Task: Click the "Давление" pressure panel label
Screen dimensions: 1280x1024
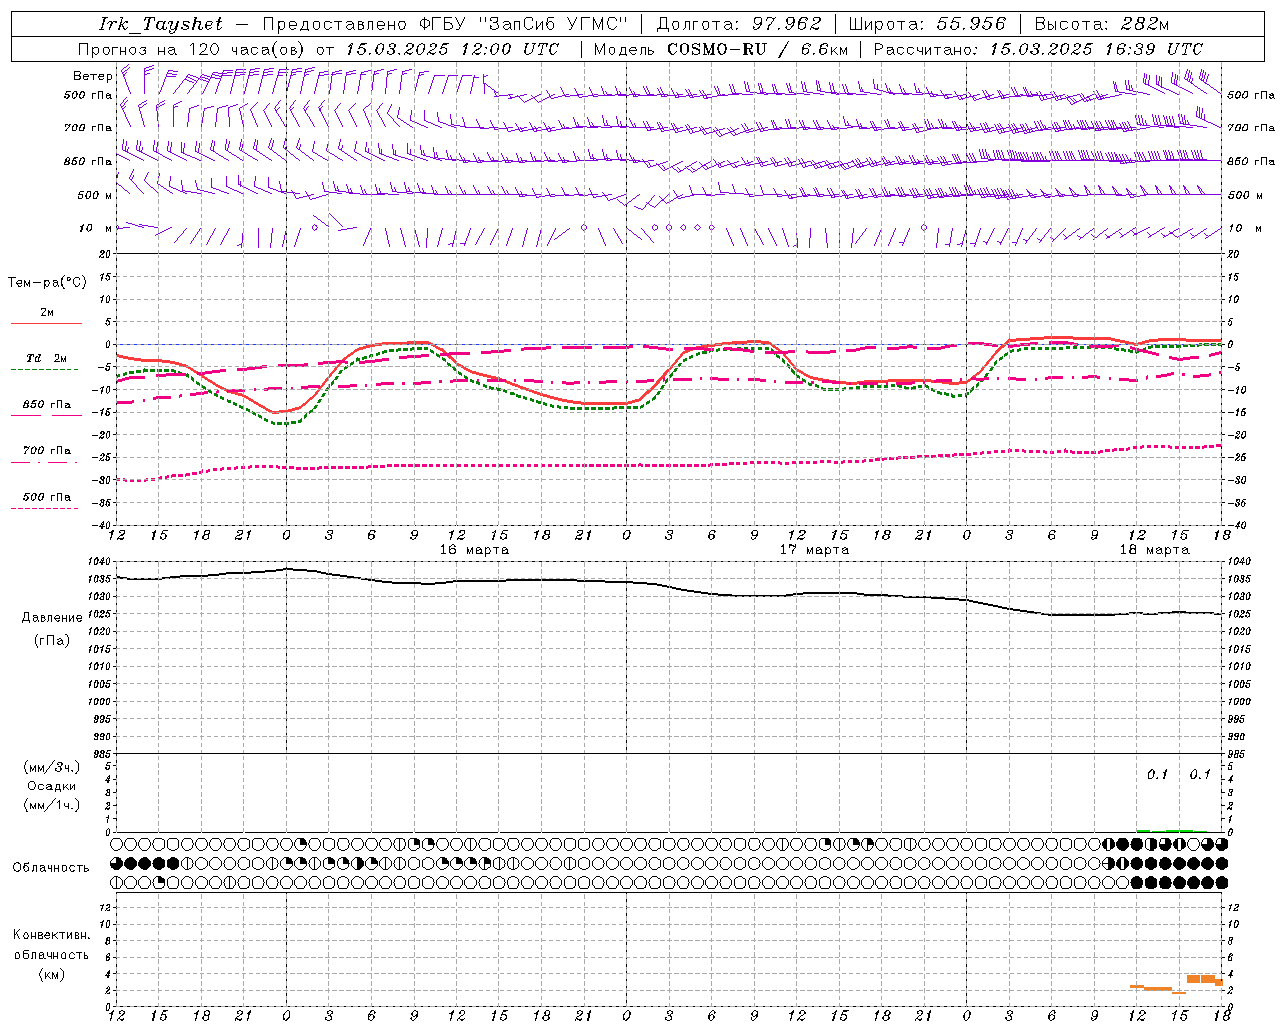Action: click(x=52, y=618)
